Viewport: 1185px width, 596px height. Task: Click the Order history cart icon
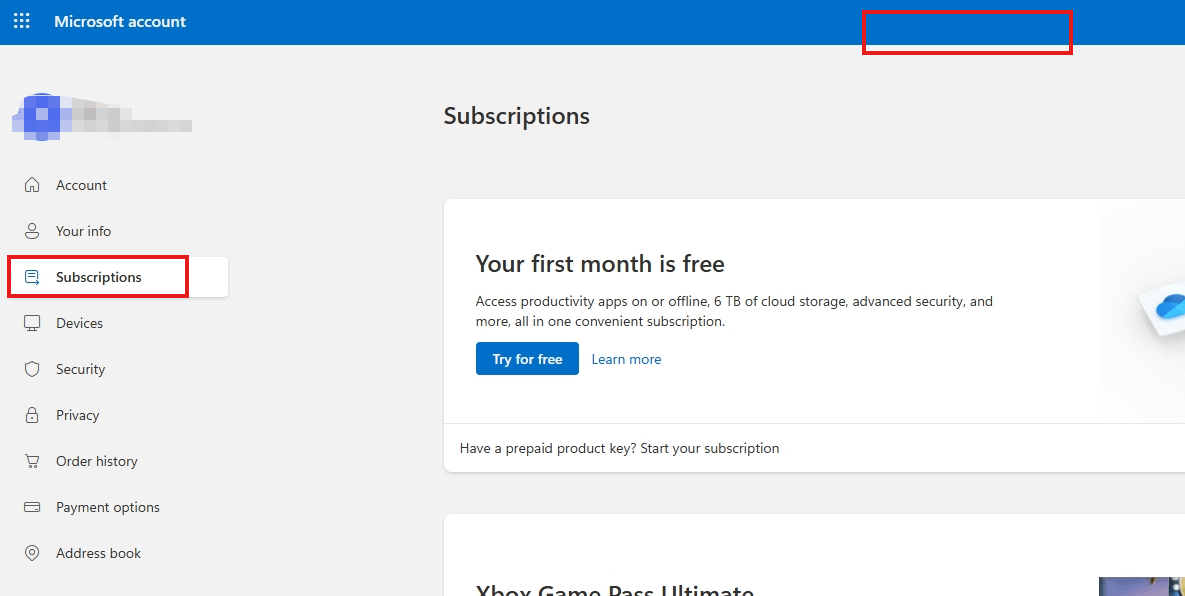(x=32, y=462)
